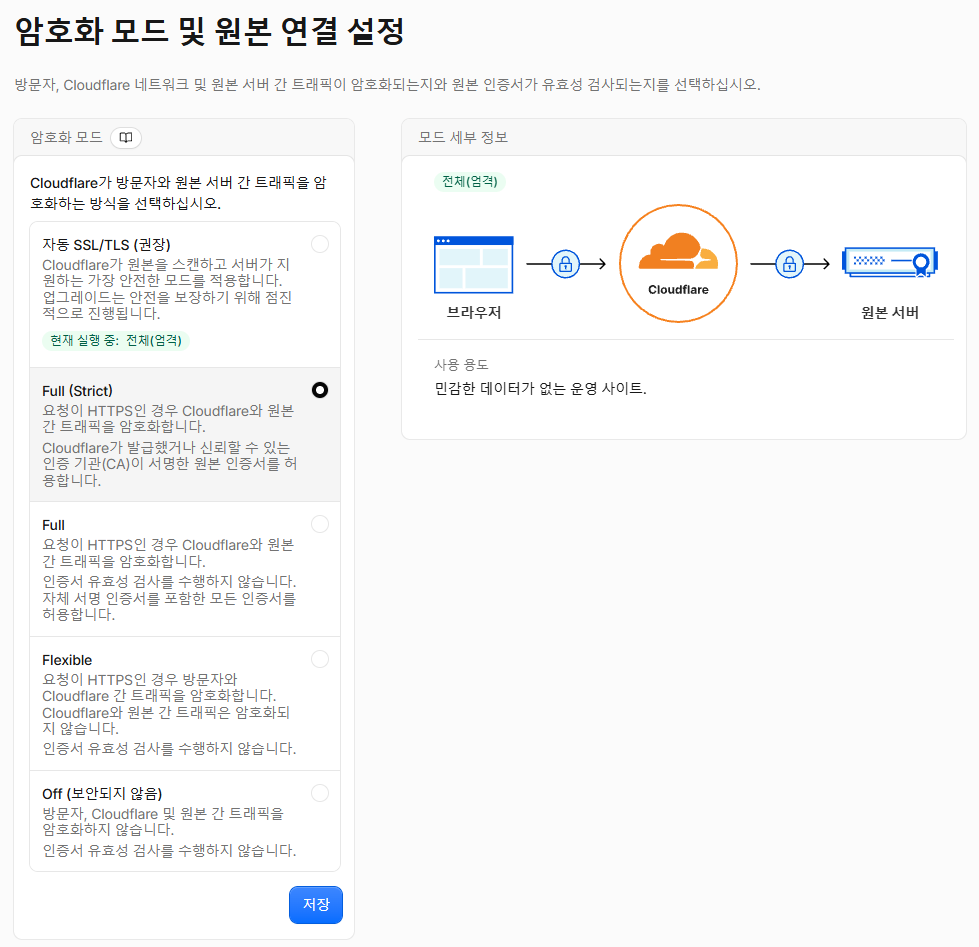The image size is (979, 947).
Task: Click the 사용 용도 label
Action: (x=461, y=365)
